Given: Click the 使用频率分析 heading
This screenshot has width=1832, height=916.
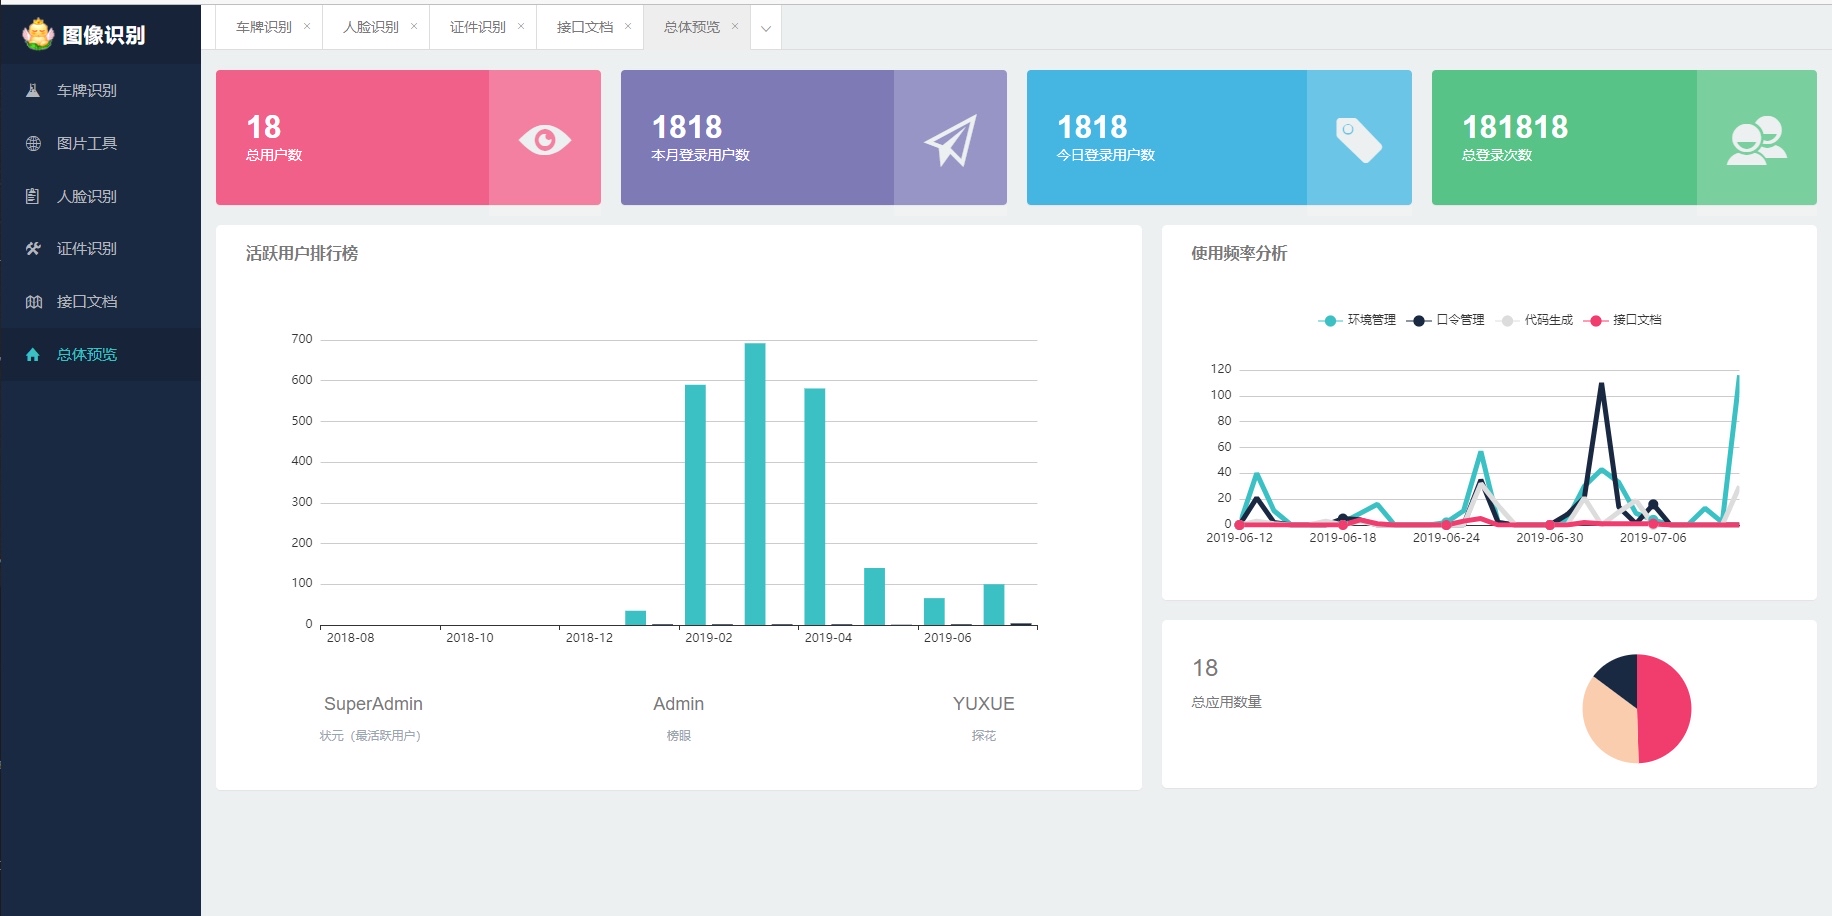Looking at the screenshot, I should click(x=1239, y=253).
